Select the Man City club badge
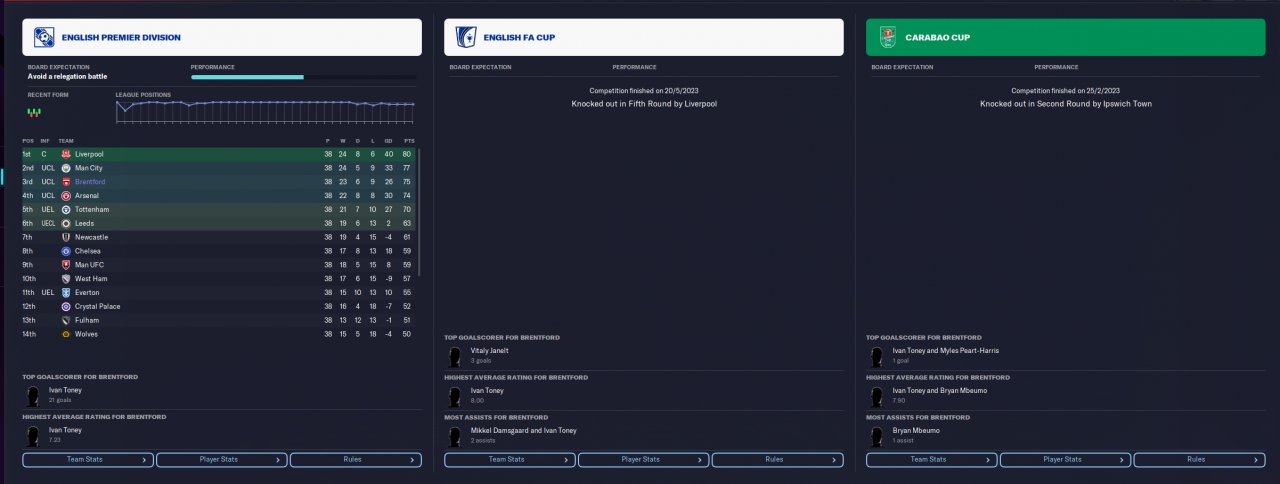Viewport: 1280px width, 484px height. tap(65, 168)
